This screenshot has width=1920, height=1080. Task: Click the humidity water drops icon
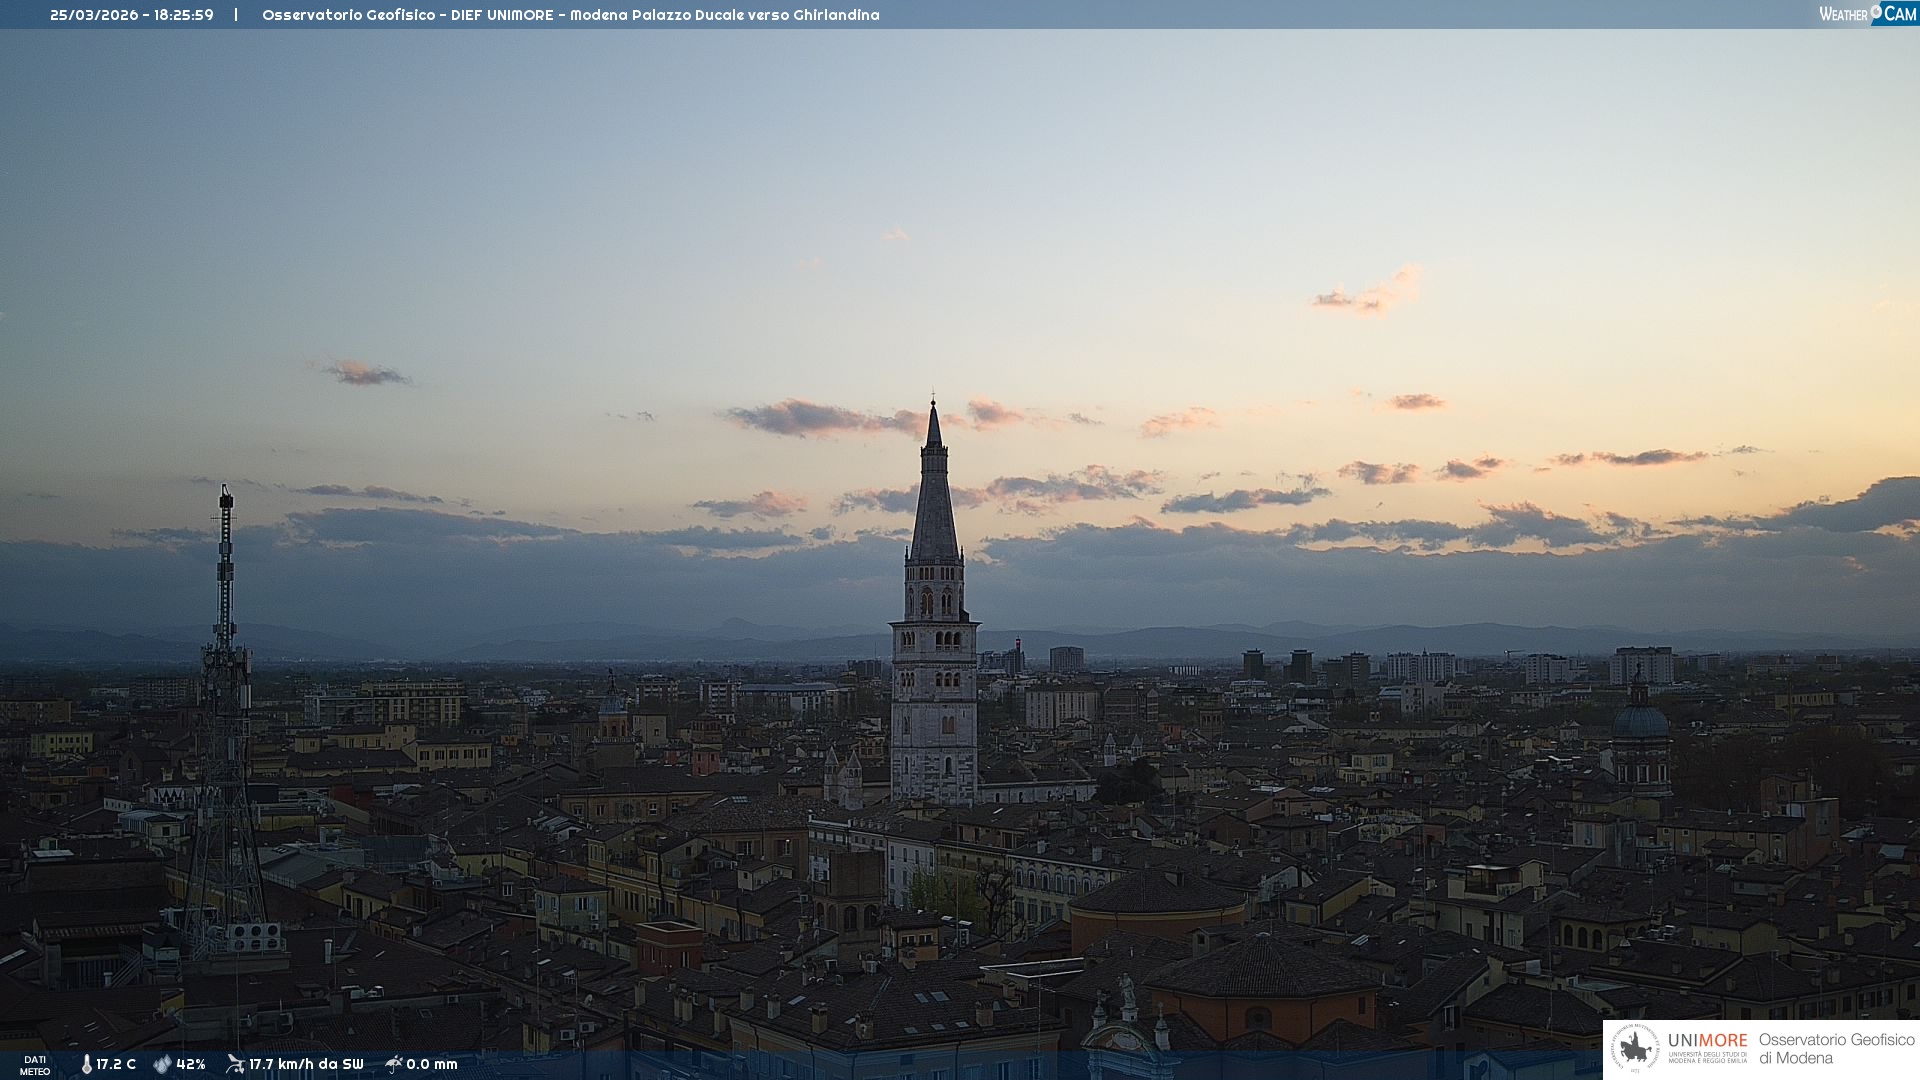162,1065
